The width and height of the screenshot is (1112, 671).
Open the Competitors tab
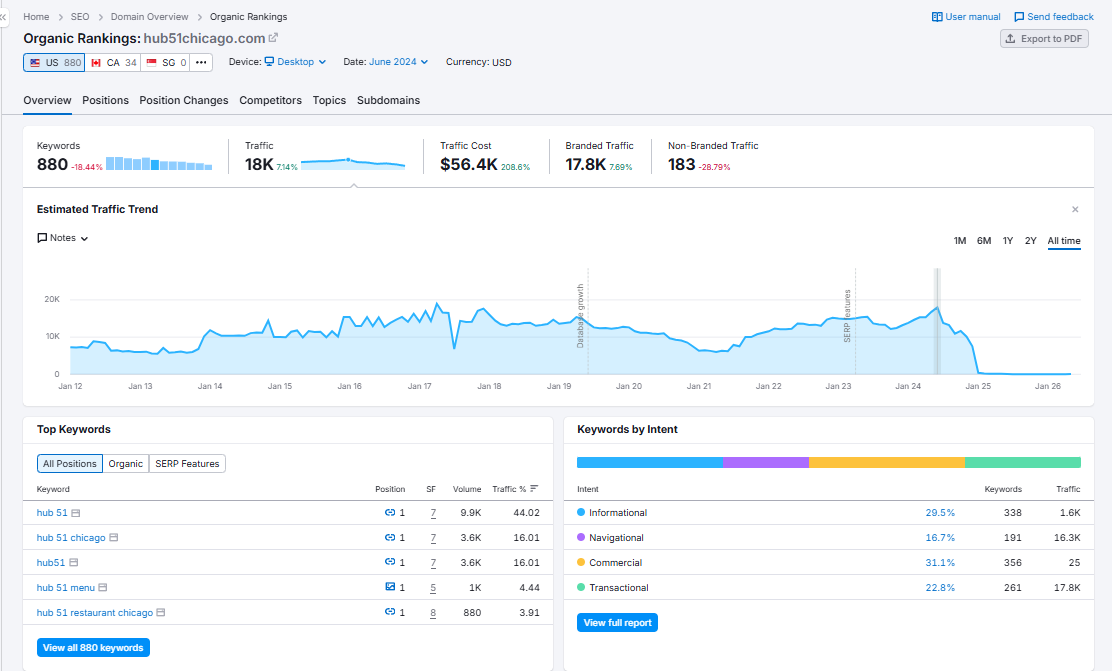[270, 100]
